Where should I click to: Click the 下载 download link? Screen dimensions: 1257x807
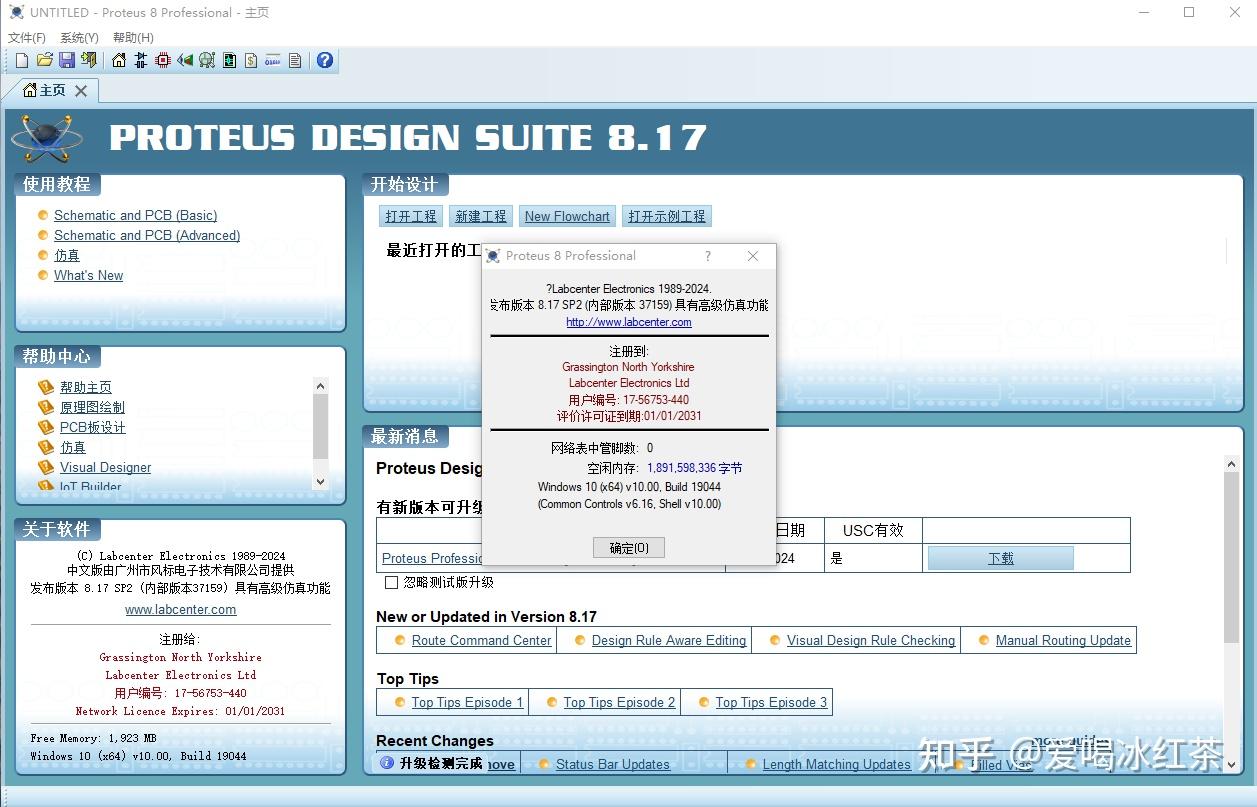(1000, 558)
